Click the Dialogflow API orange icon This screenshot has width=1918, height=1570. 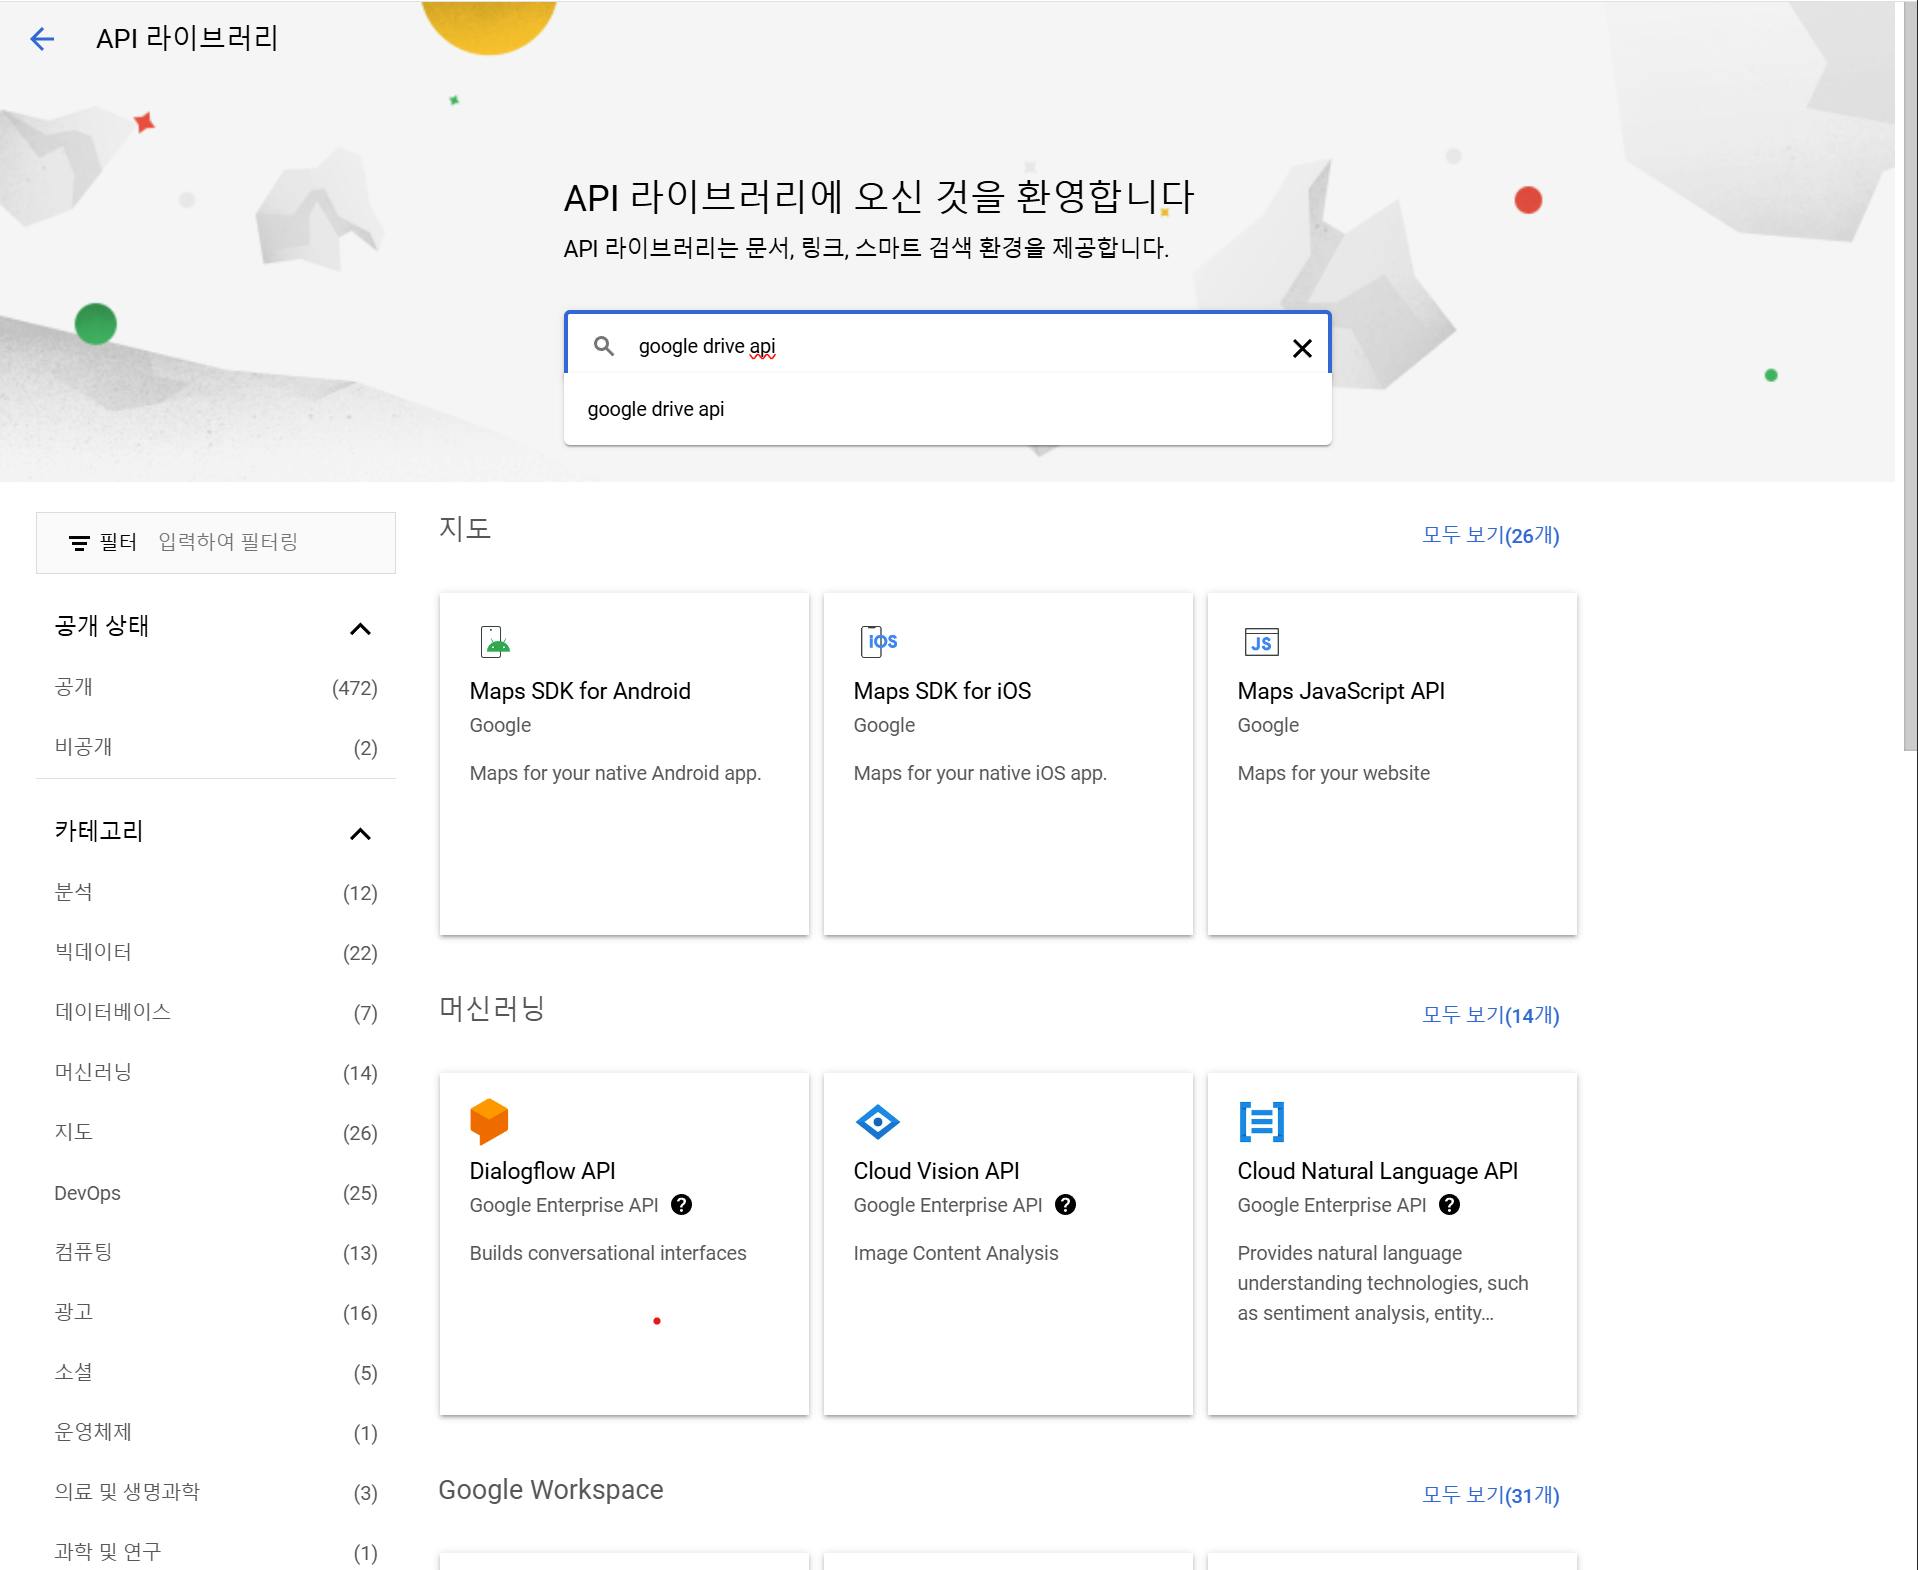489,1121
